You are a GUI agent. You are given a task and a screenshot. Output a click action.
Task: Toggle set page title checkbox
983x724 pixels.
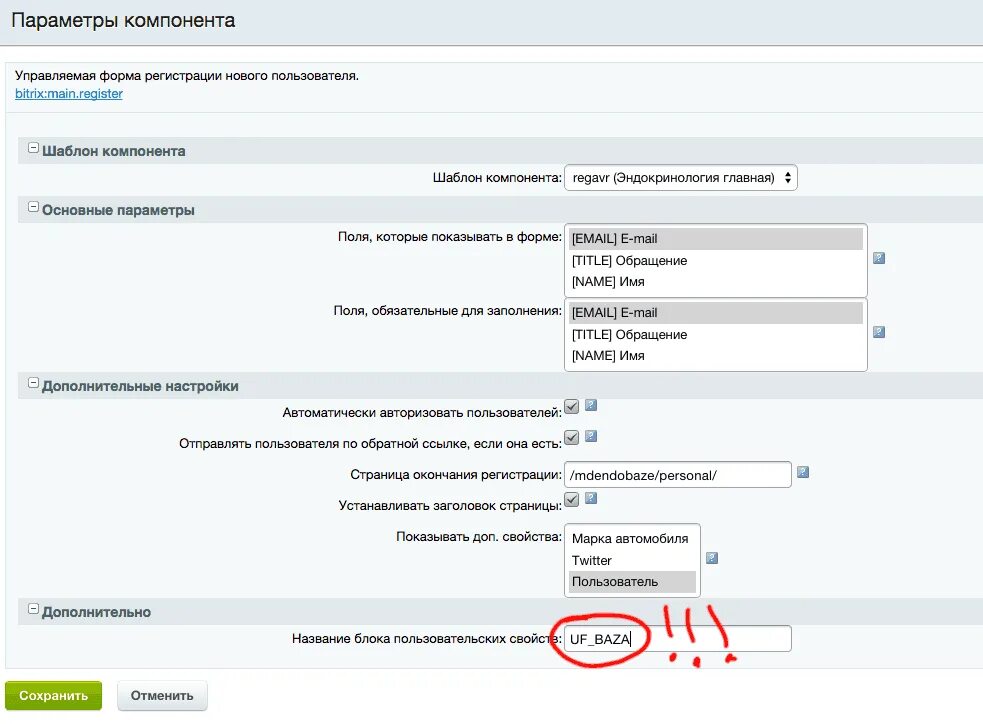[x=571, y=500]
